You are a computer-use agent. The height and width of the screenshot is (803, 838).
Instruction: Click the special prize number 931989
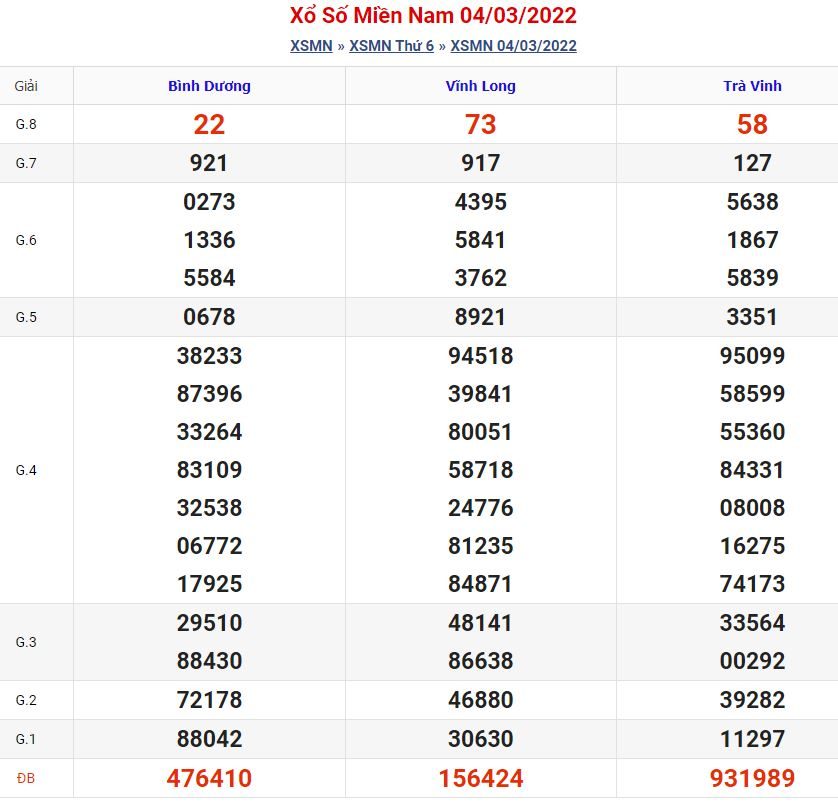752,778
